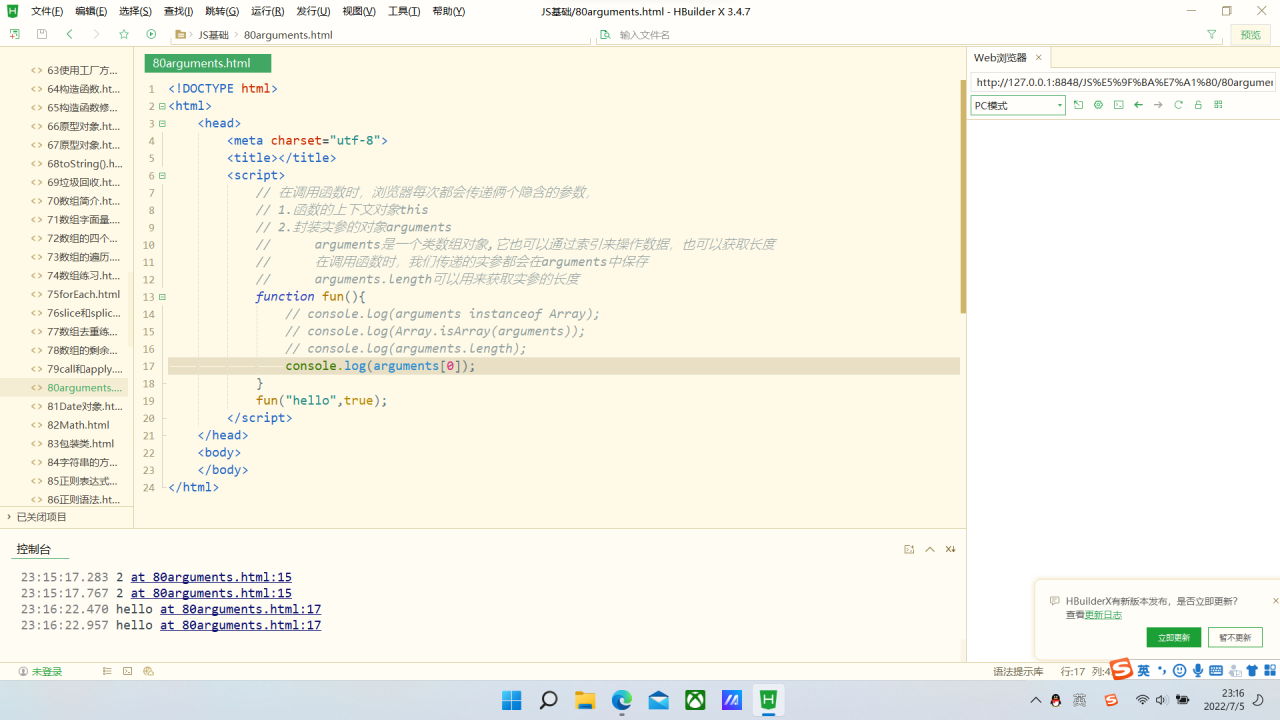Screen dimensions: 1280x720
Task: Open Windows taskbar search
Action: pos(548,700)
